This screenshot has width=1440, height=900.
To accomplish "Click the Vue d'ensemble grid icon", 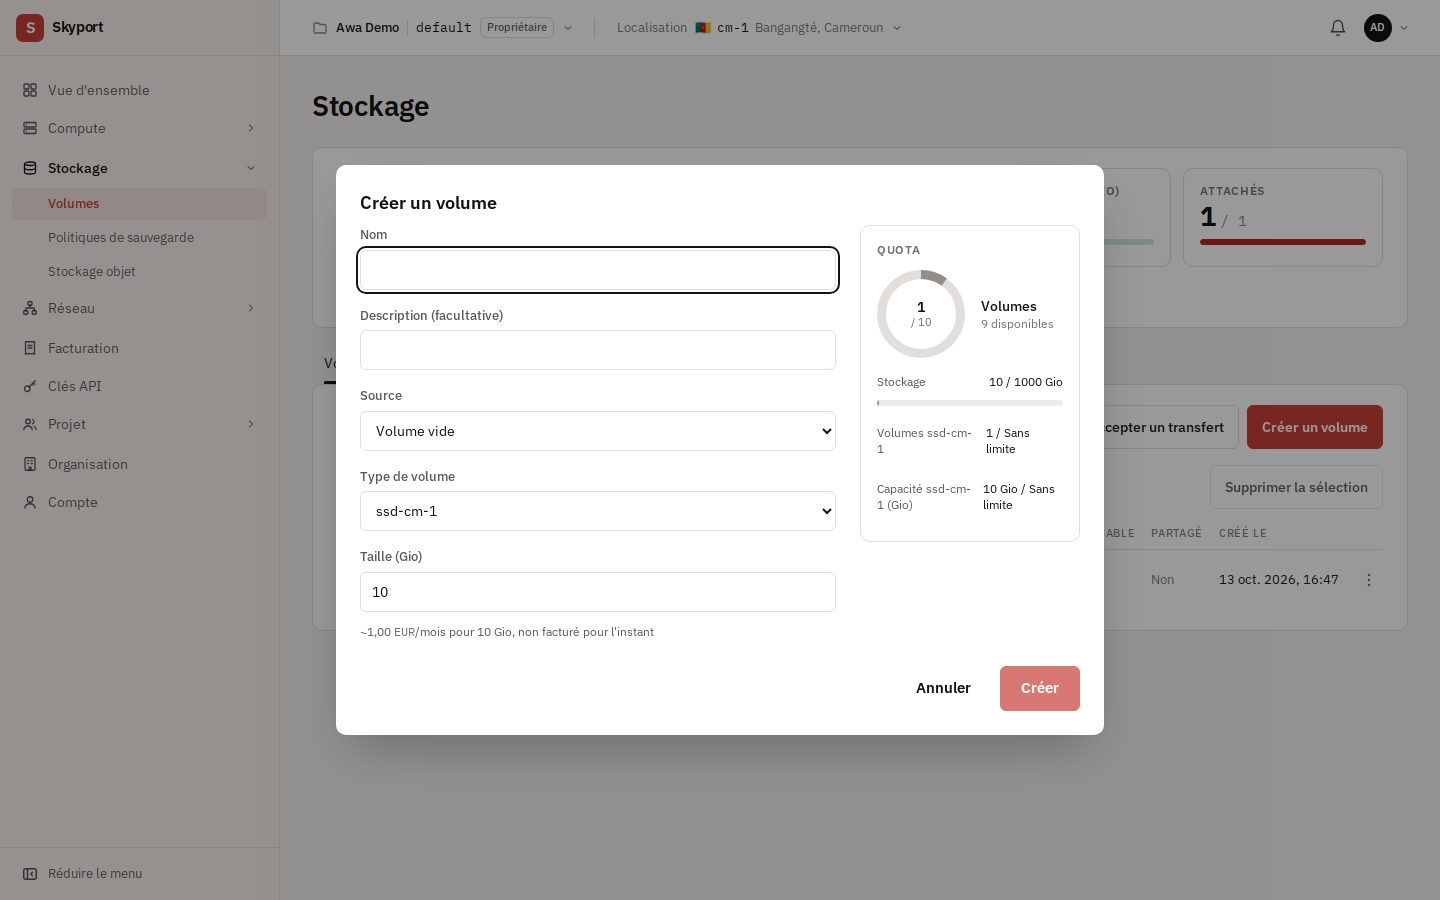I will coord(30,90).
